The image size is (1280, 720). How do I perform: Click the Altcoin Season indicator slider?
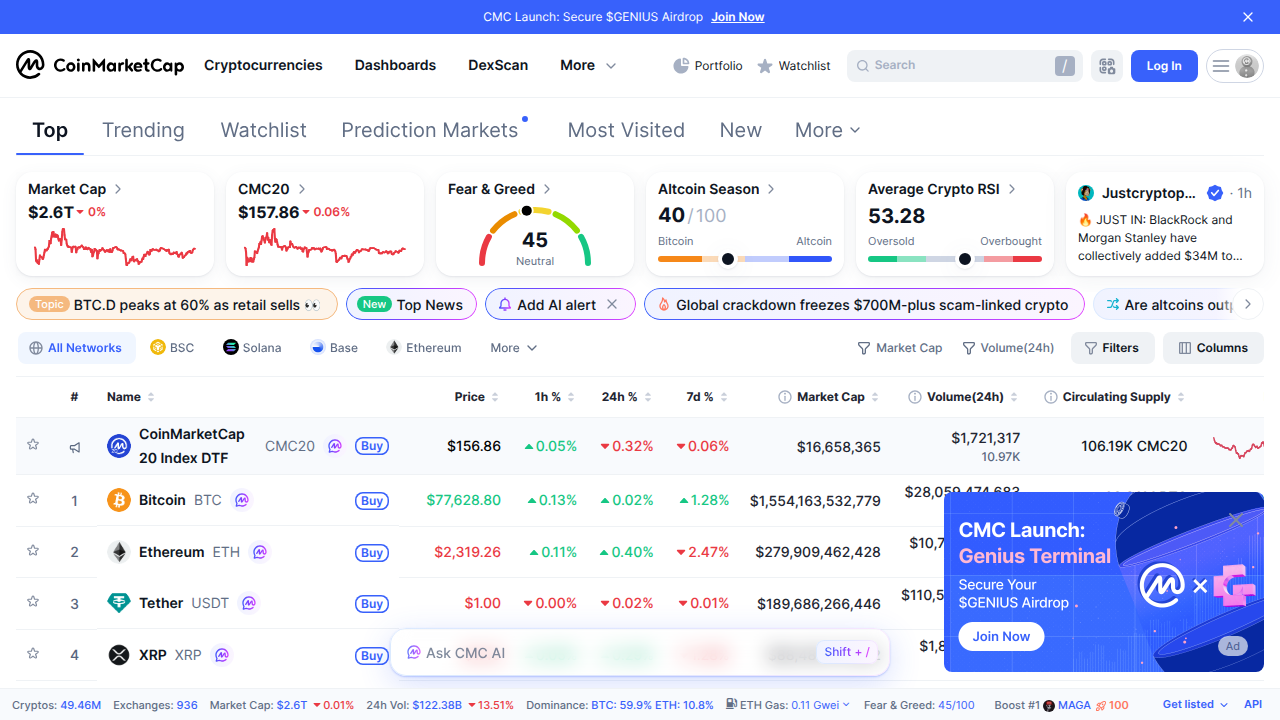click(x=727, y=259)
